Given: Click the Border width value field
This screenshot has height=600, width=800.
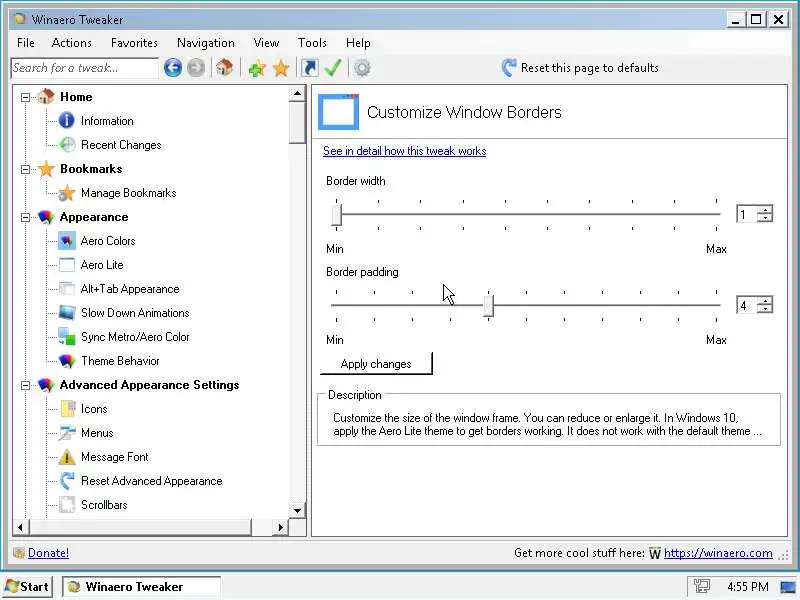Looking at the screenshot, I should 747,214.
